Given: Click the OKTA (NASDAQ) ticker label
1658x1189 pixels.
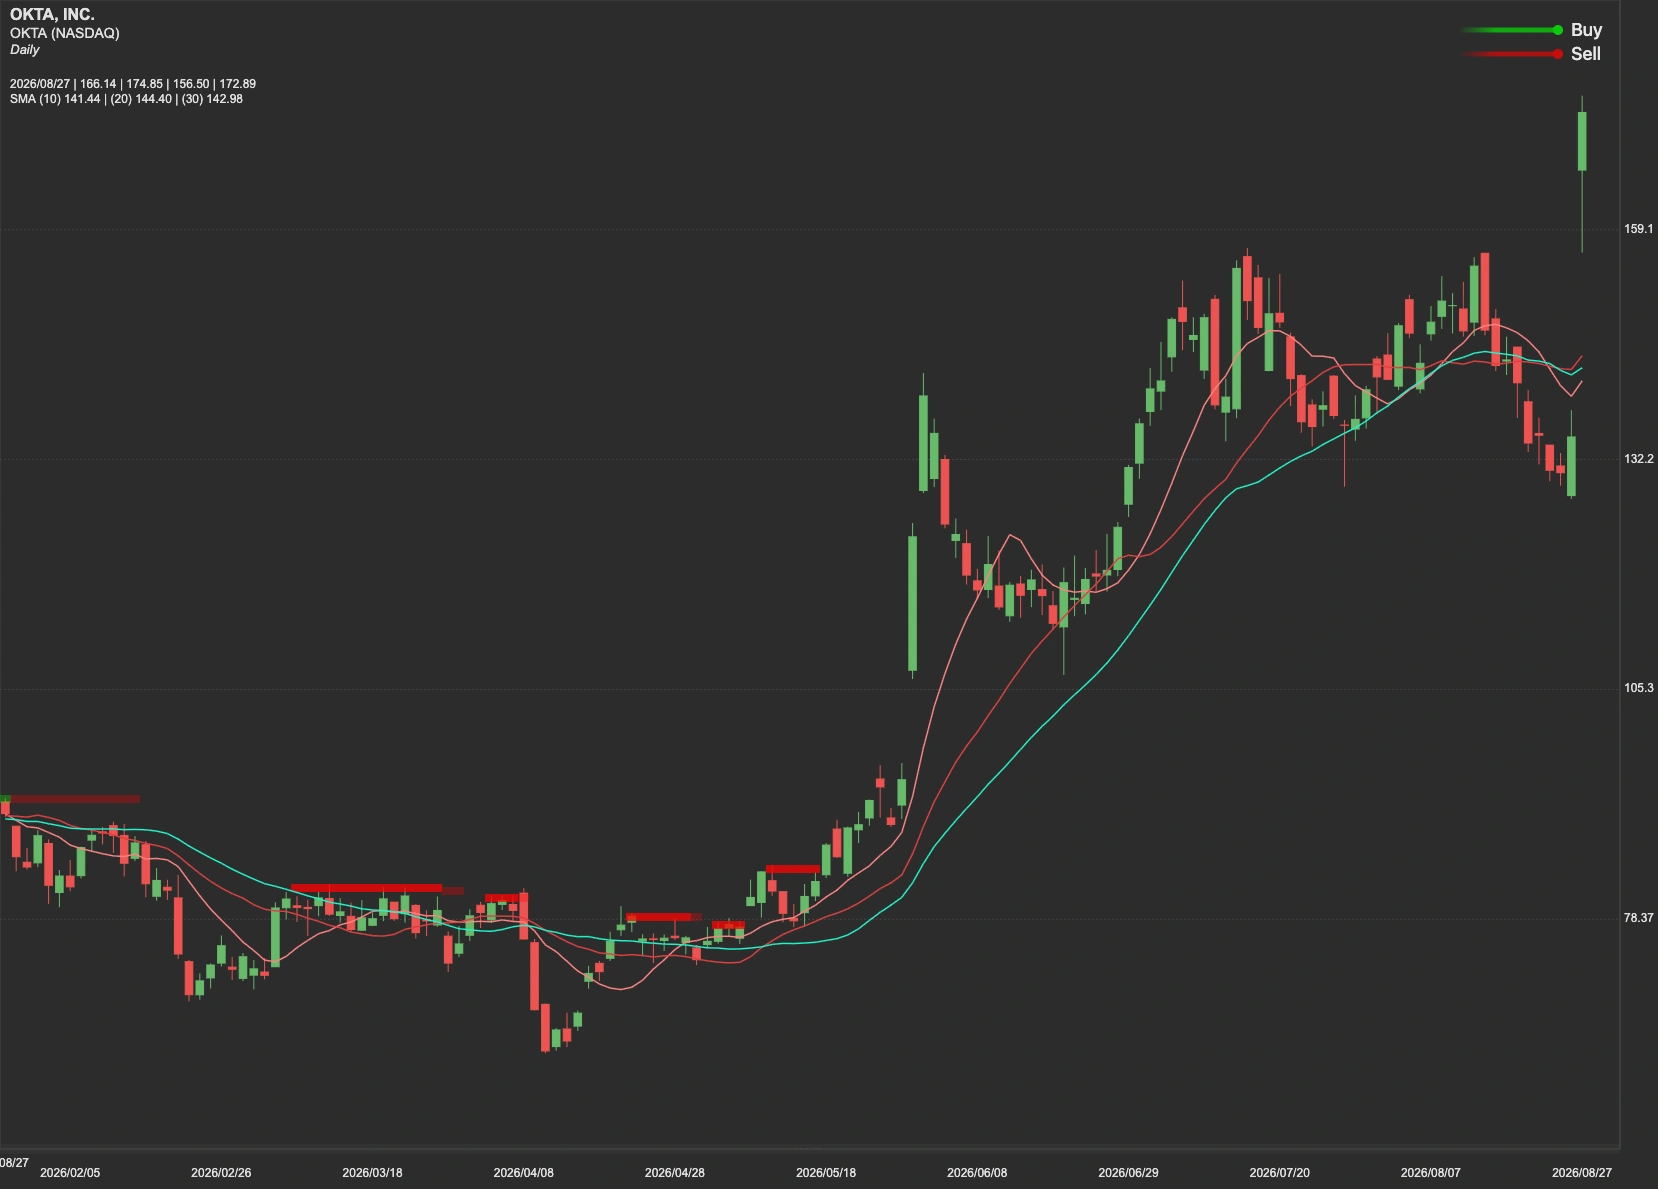Looking at the screenshot, I should pyautogui.click(x=65, y=33).
